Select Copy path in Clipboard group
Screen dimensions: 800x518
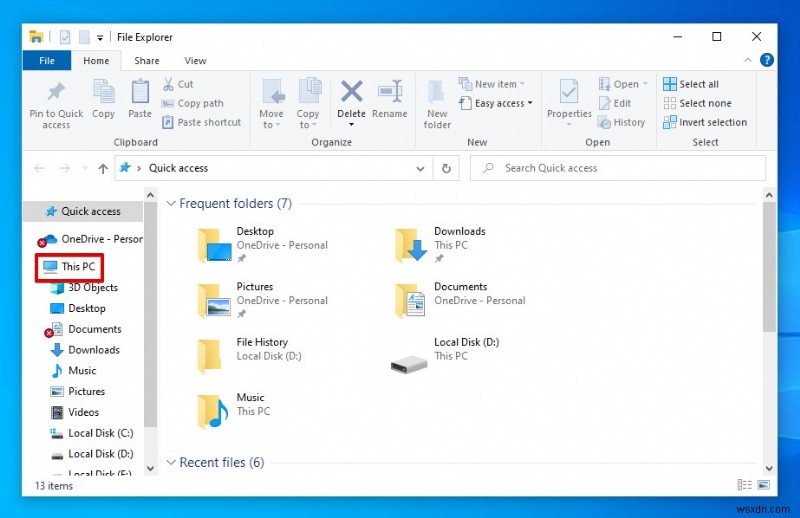pyautogui.click(x=193, y=103)
